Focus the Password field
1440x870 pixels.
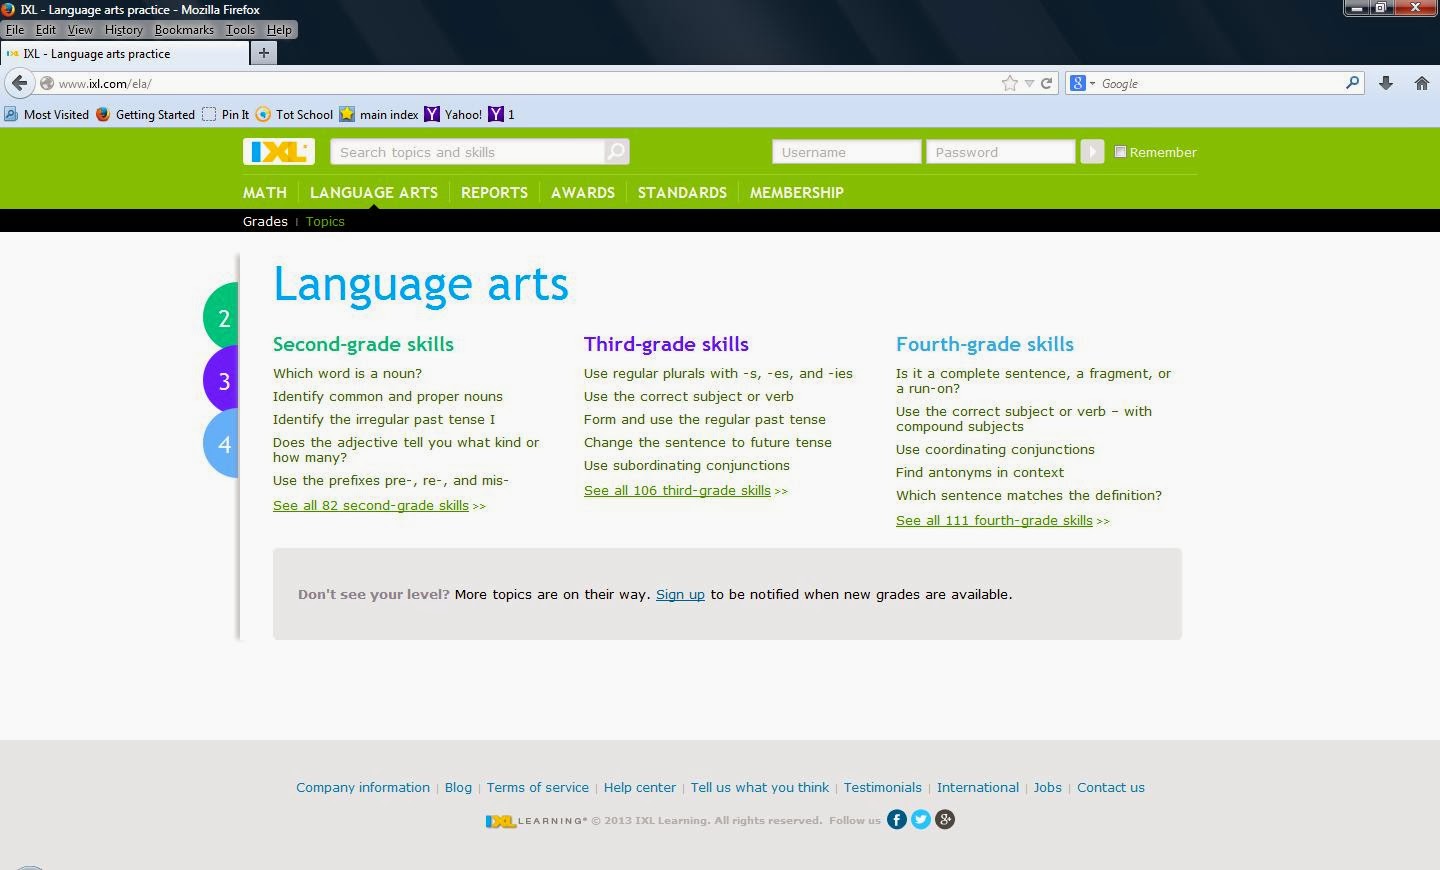[1000, 152]
